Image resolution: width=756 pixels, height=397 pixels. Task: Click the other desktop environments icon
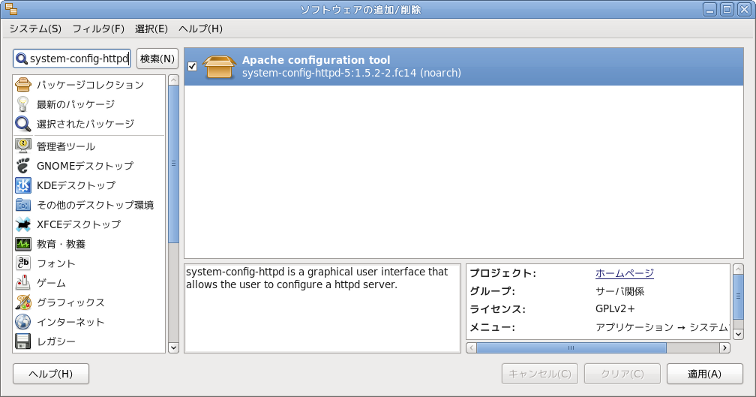point(23,205)
